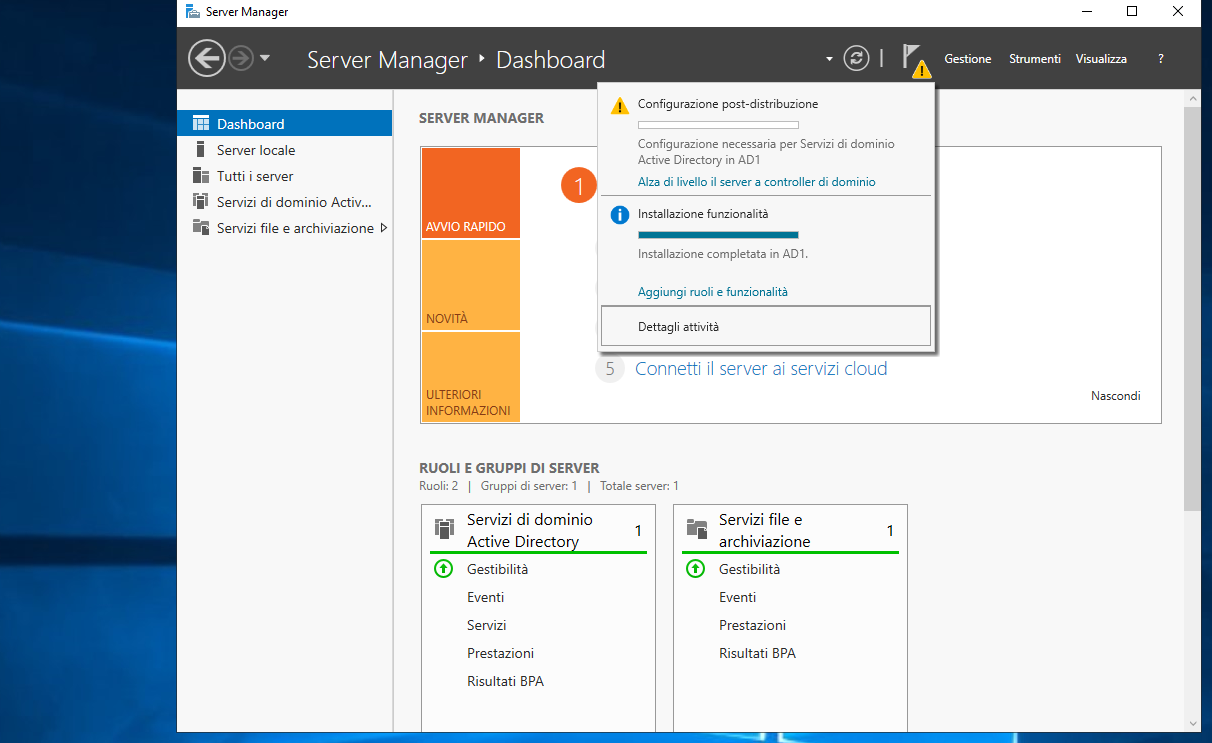Click the Active Directory tile role icon
1212x743 pixels.
click(444, 529)
